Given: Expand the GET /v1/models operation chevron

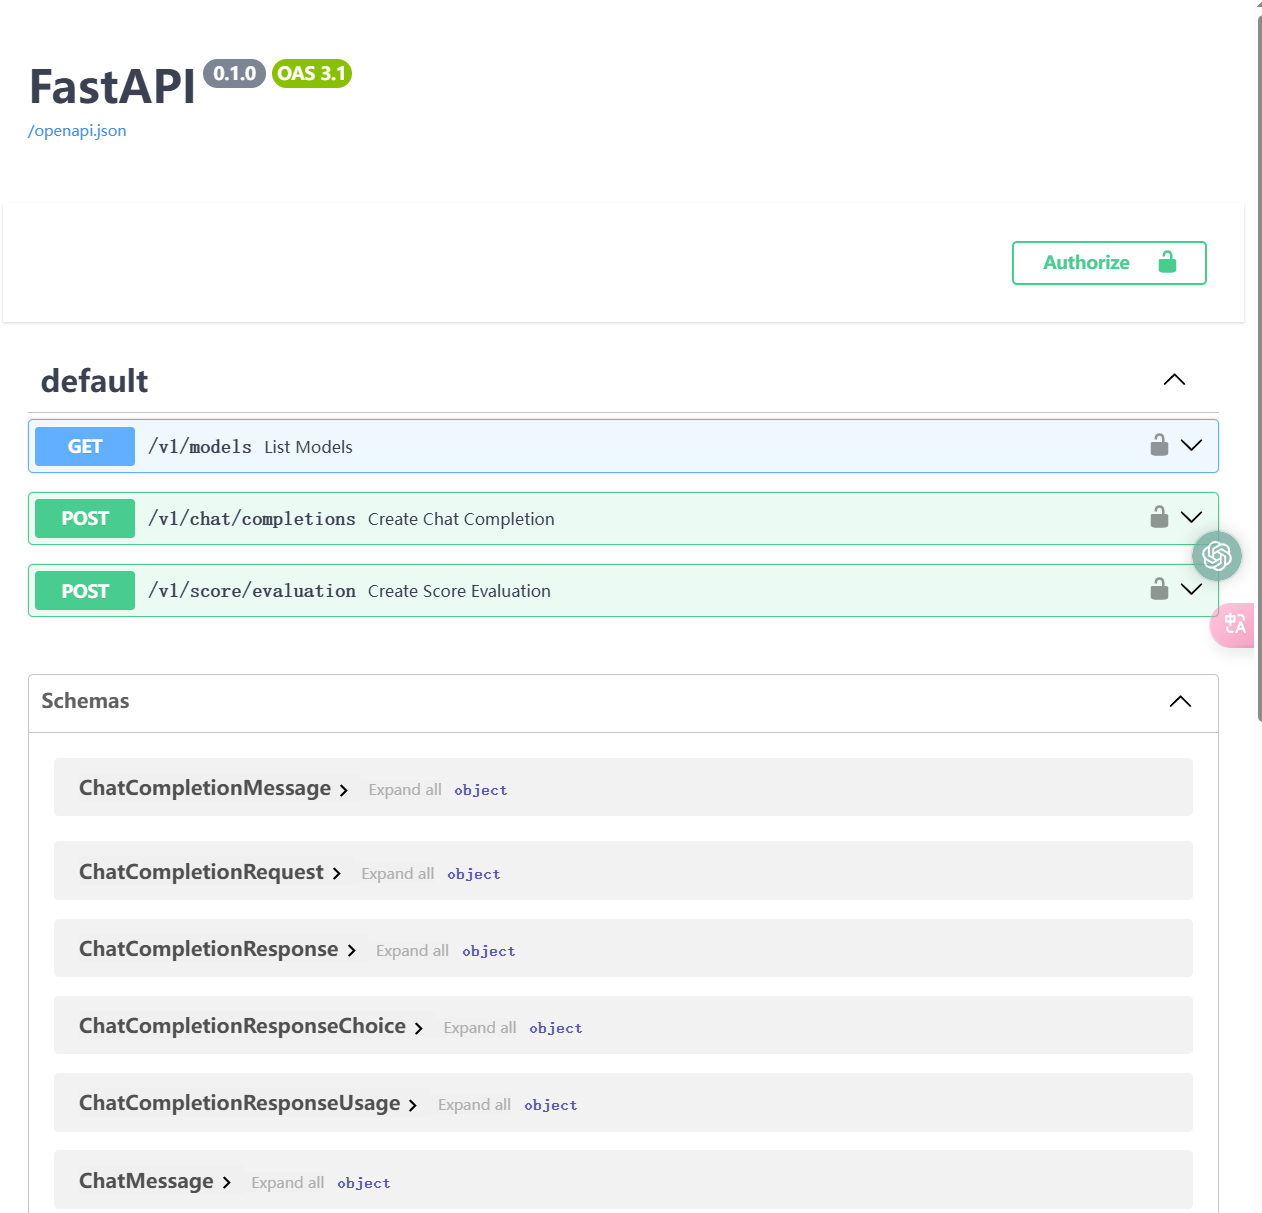Looking at the screenshot, I should pyautogui.click(x=1191, y=445).
